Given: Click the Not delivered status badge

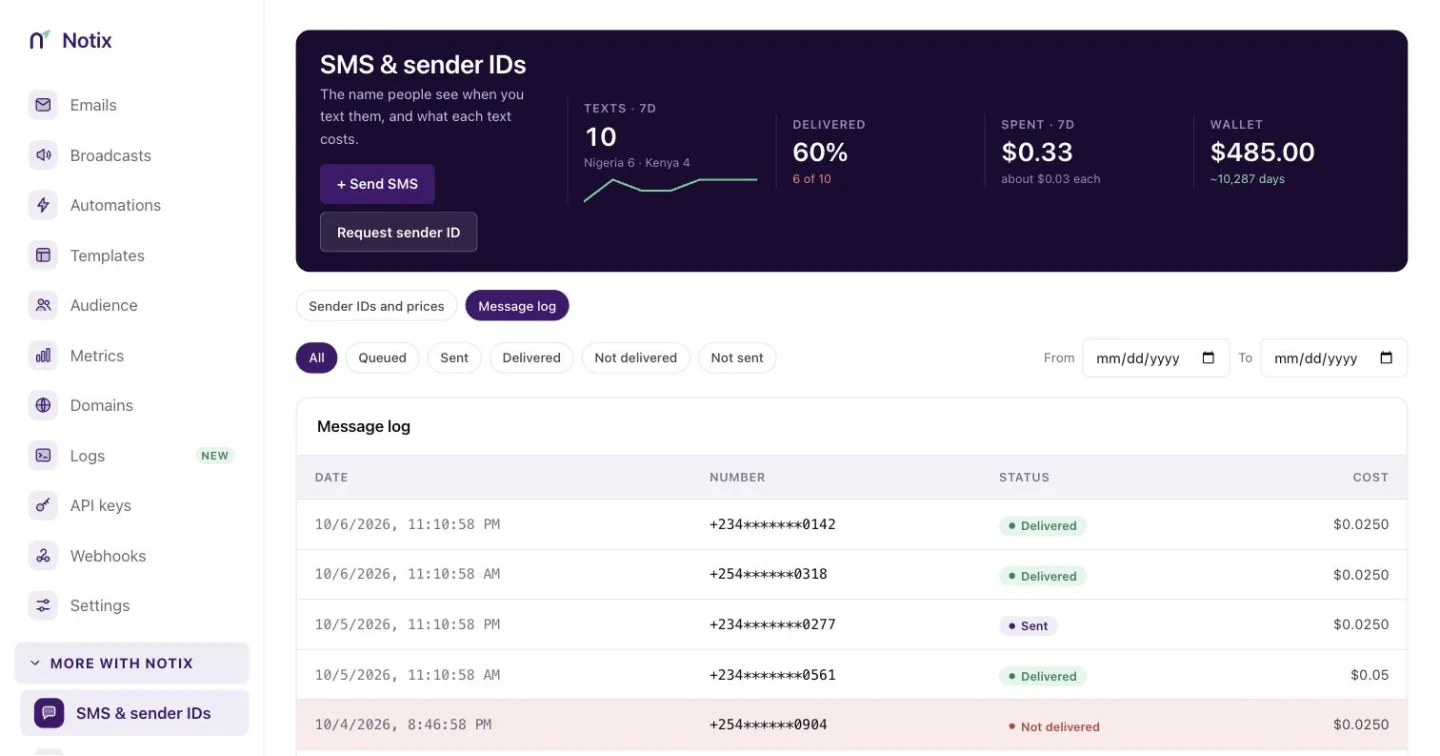Looking at the screenshot, I should pyautogui.click(x=1053, y=727).
